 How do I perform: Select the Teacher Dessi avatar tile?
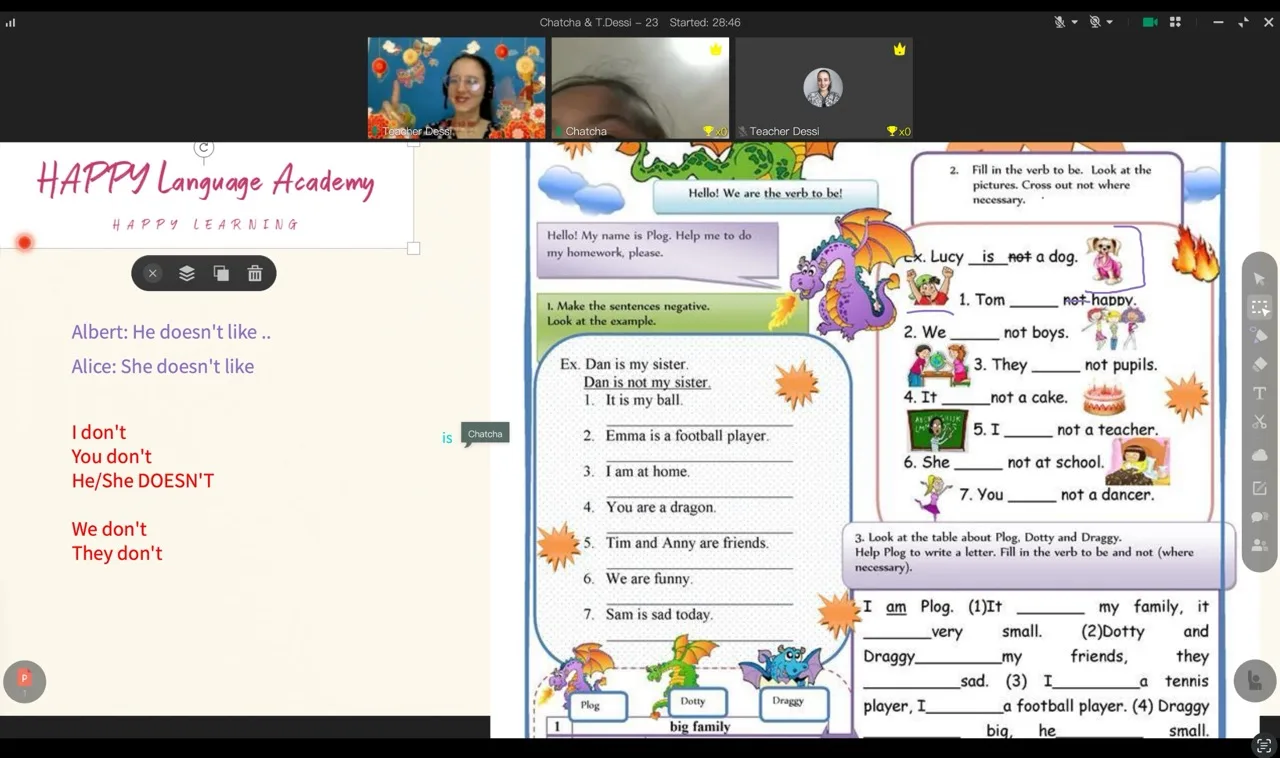click(x=824, y=88)
